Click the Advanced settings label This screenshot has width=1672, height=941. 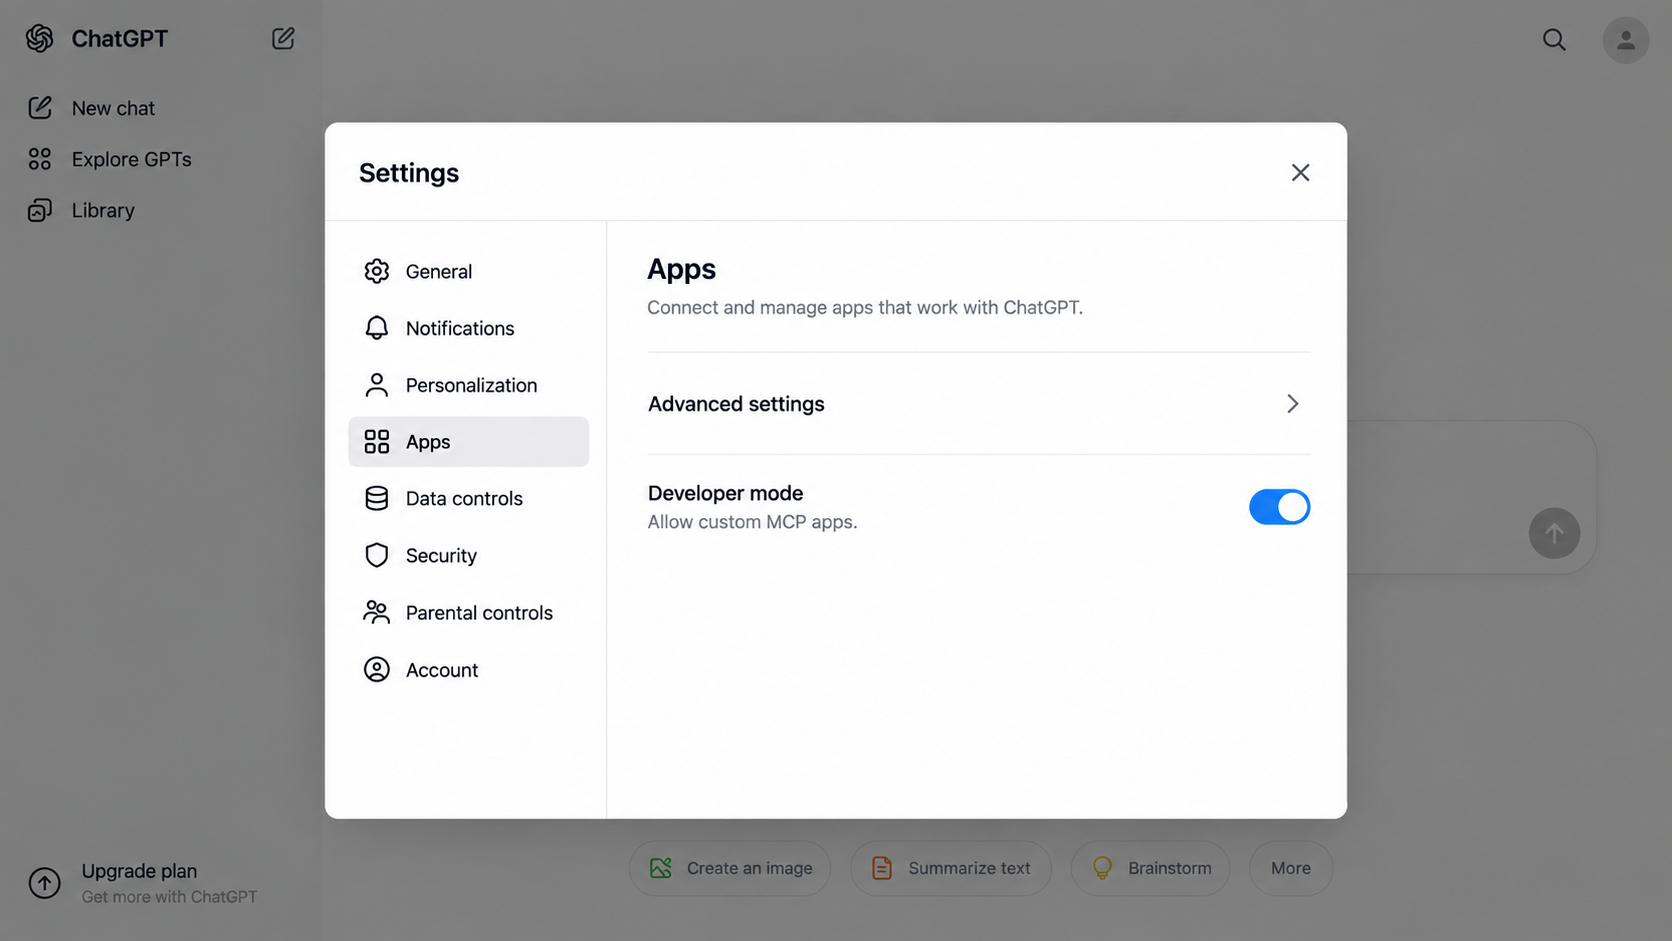point(736,404)
